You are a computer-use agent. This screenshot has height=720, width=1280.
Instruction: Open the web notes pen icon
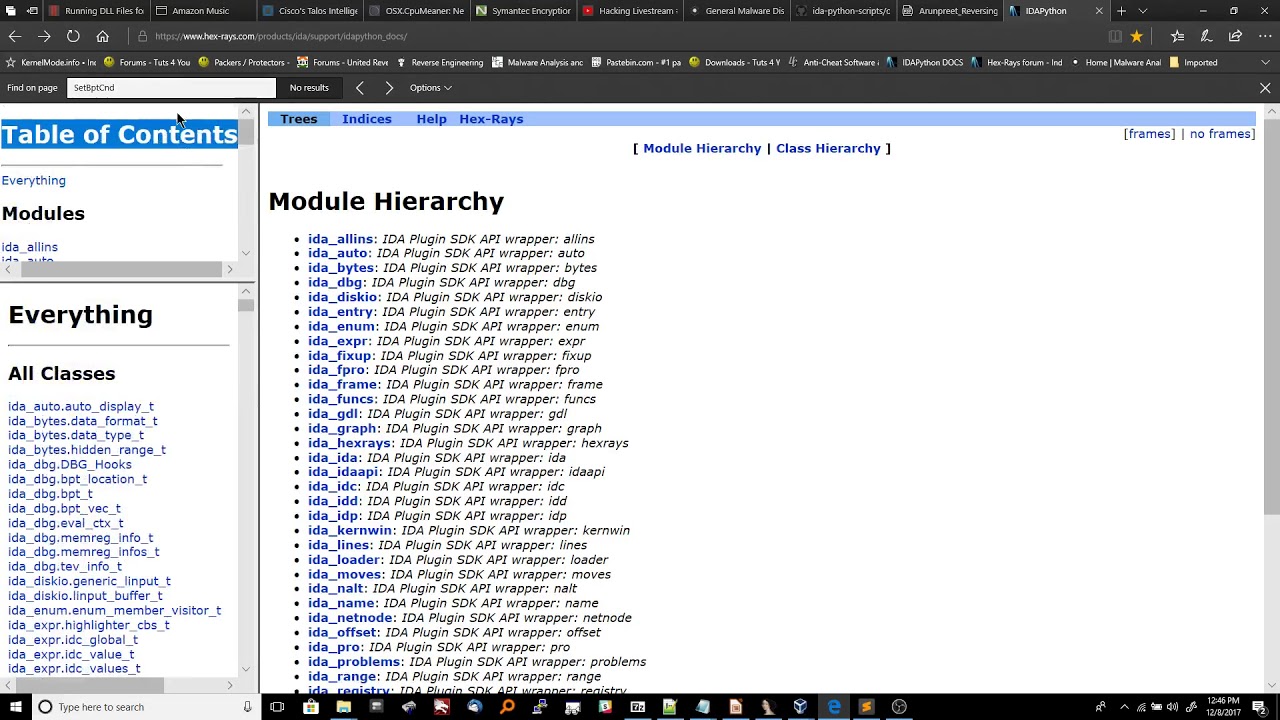tap(1206, 36)
